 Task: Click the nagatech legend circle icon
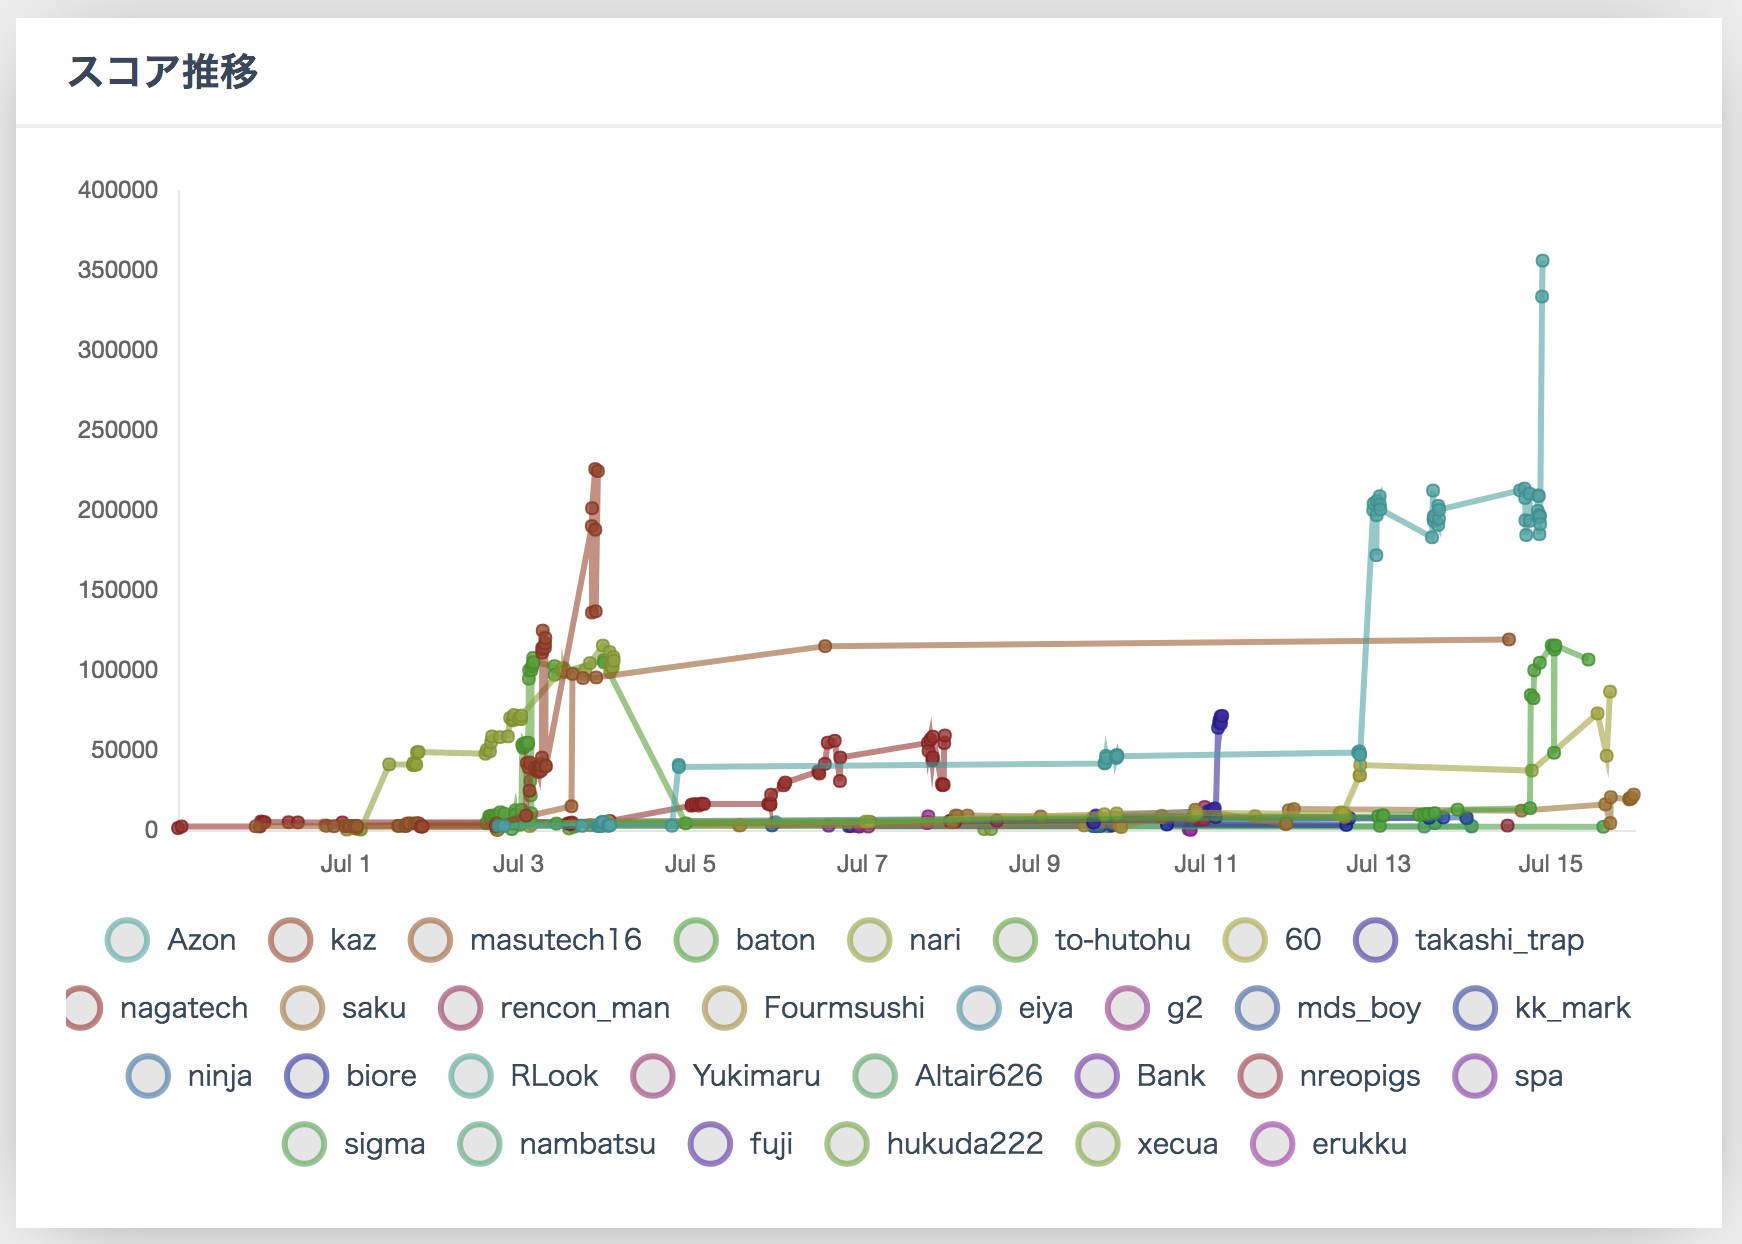(x=82, y=1008)
